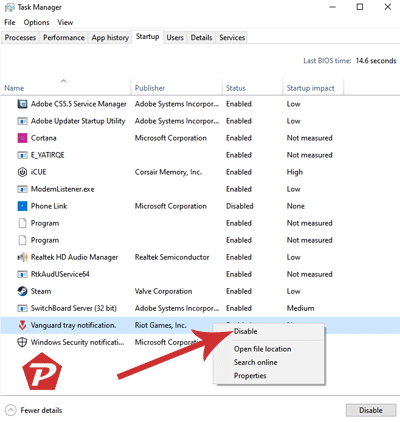Viewport: 400px width, 422px height.
Task: Switch to the Details tab
Action: click(201, 38)
